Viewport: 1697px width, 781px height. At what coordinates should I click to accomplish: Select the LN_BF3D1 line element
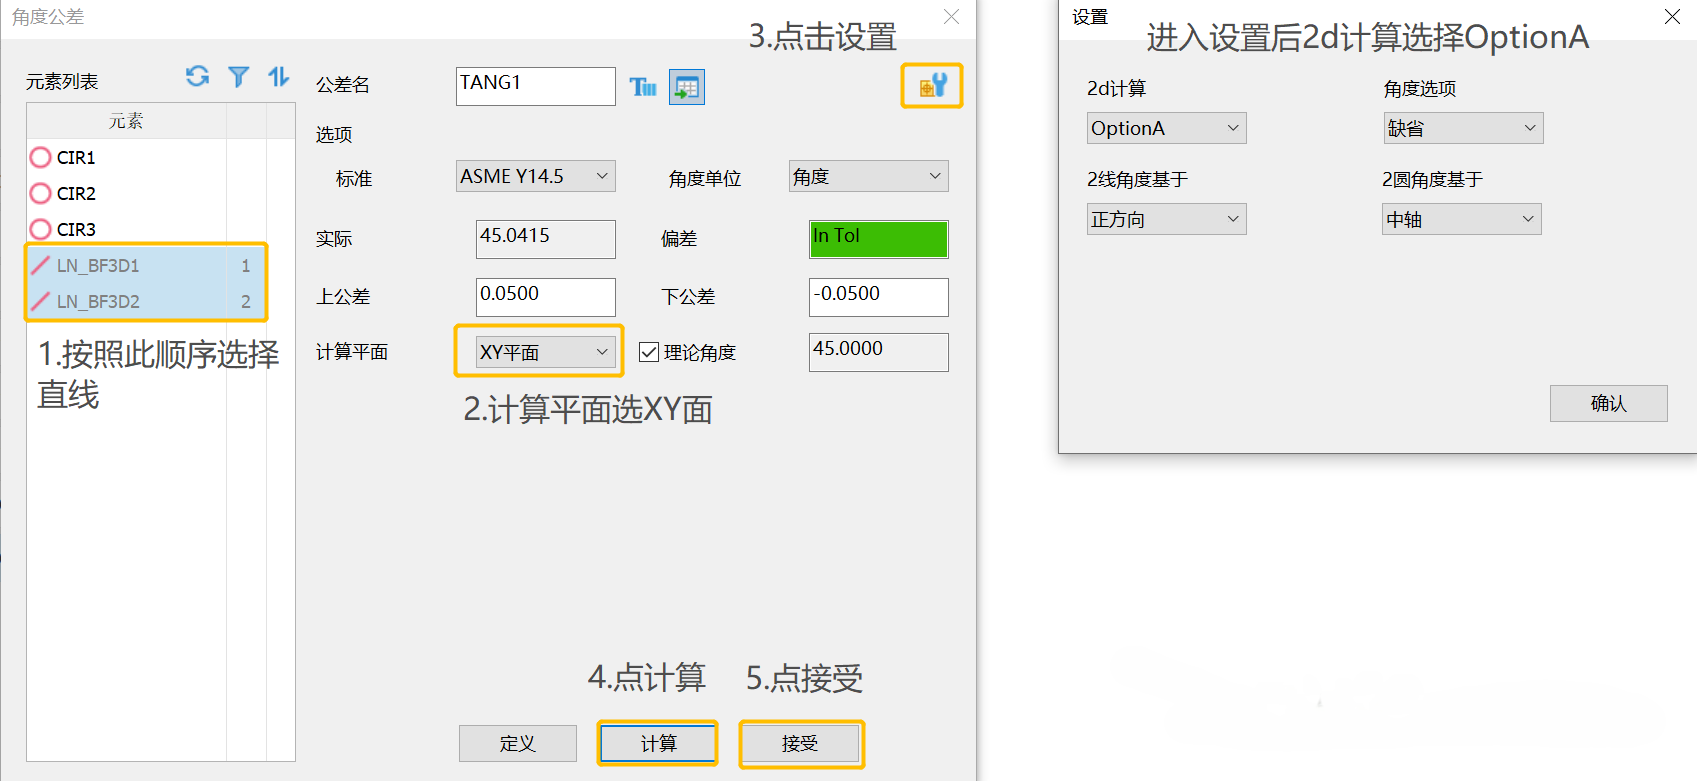[x=98, y=266]
